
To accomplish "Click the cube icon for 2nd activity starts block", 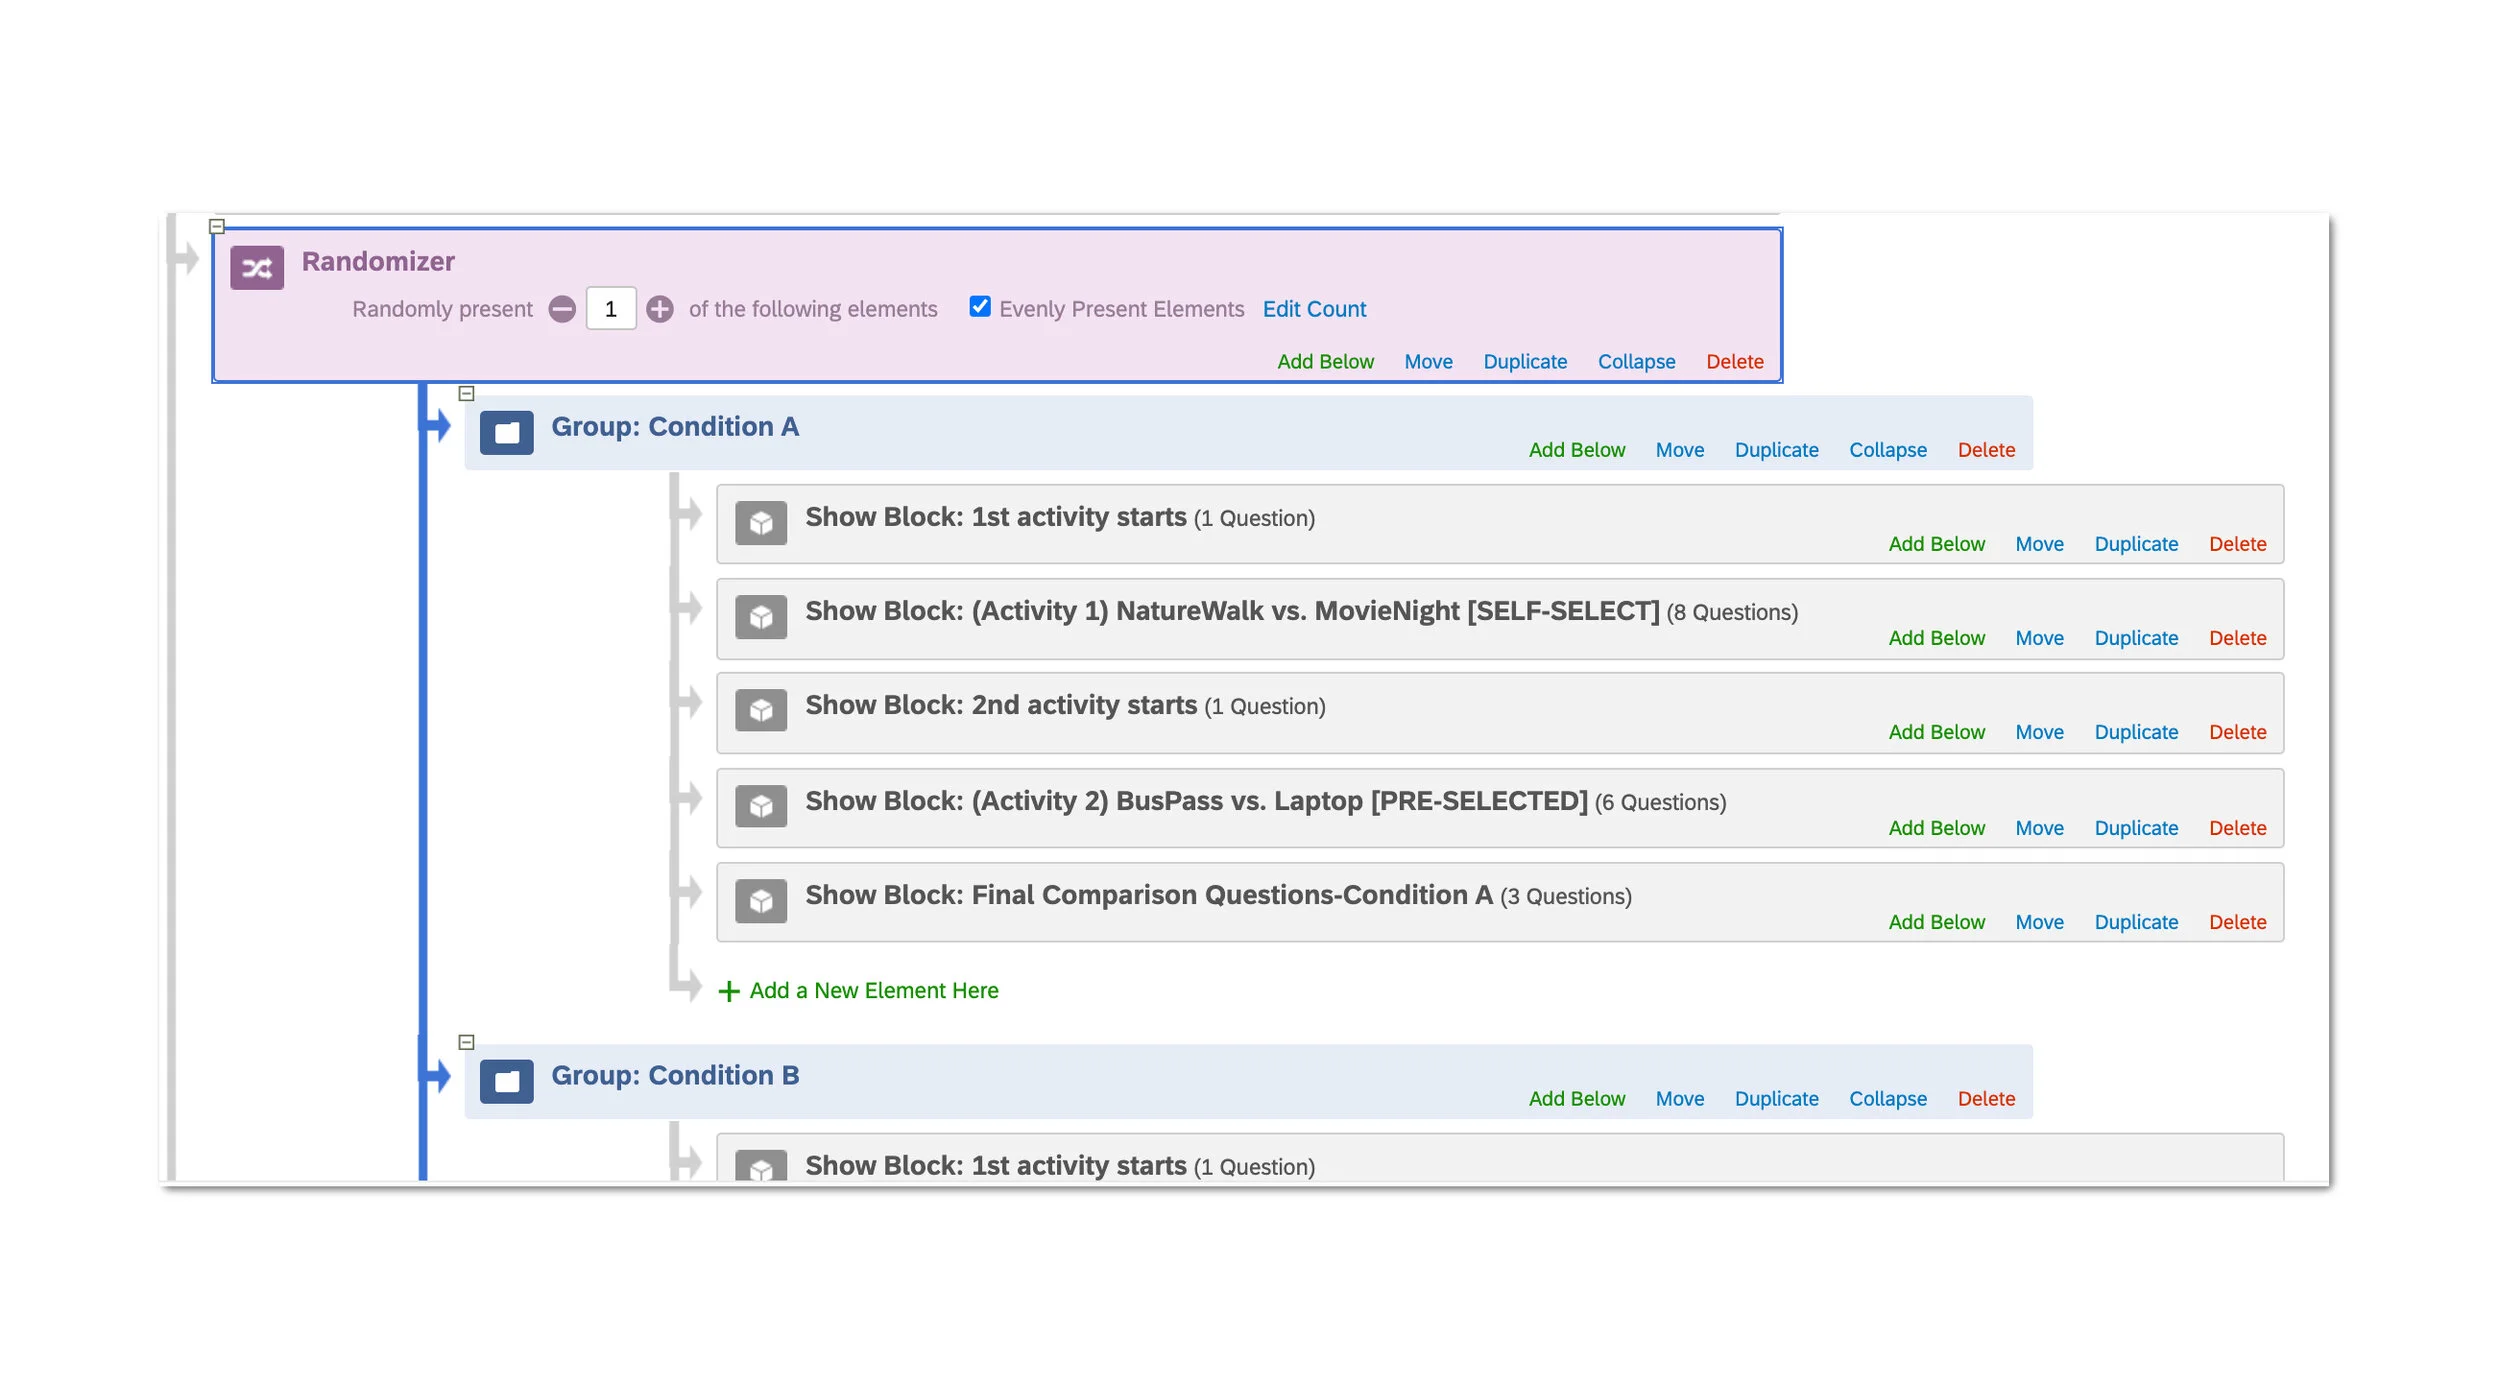I will pyautogui.click(x=761, y=710).
